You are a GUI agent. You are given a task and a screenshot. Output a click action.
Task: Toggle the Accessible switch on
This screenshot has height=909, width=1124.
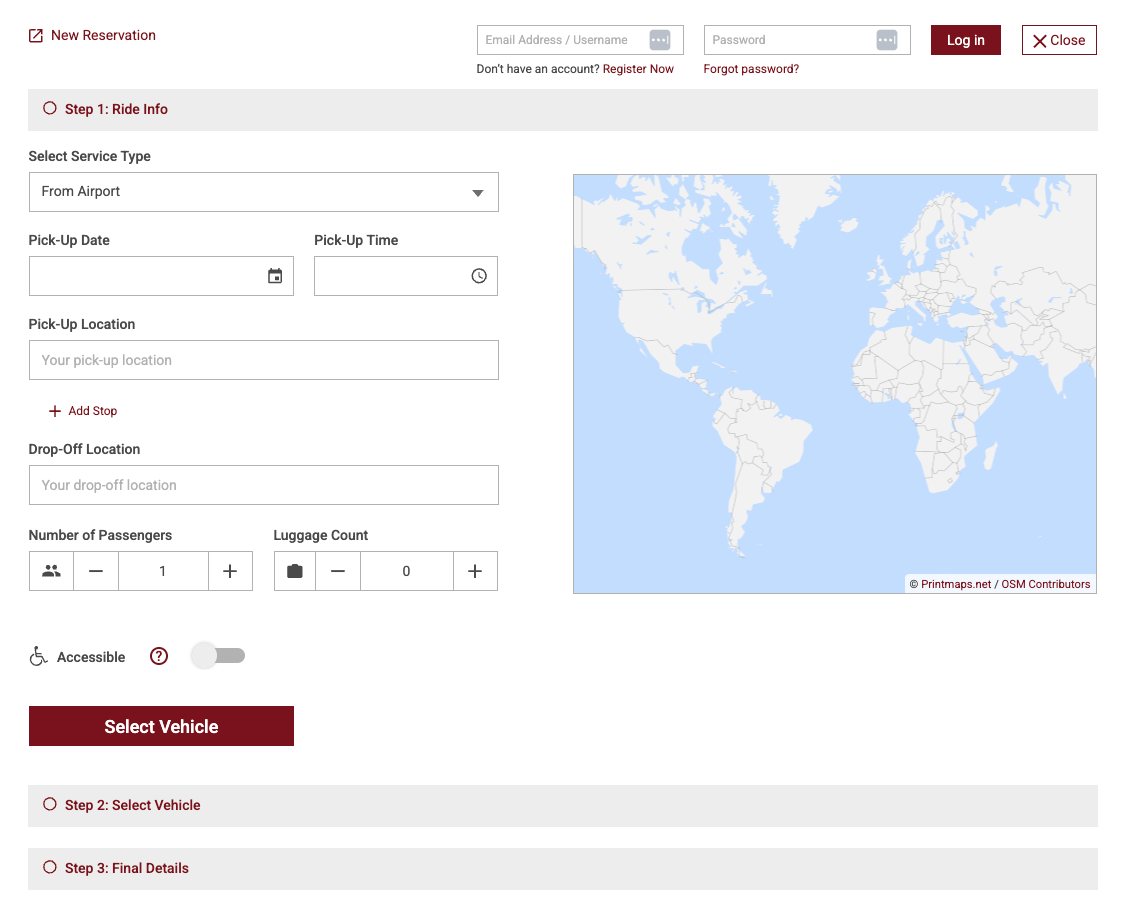coord(218,656)
